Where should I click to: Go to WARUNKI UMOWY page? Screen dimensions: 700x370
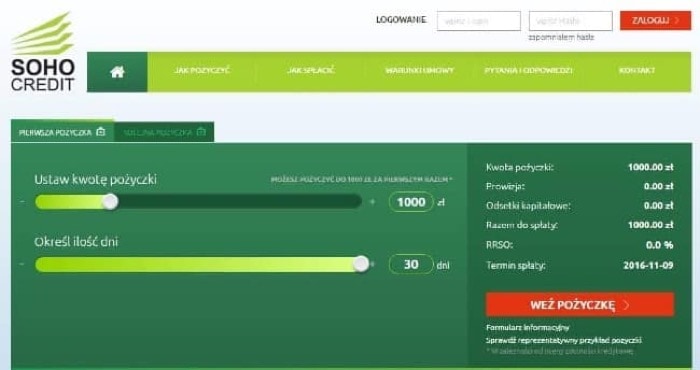(x=420, y=71)
